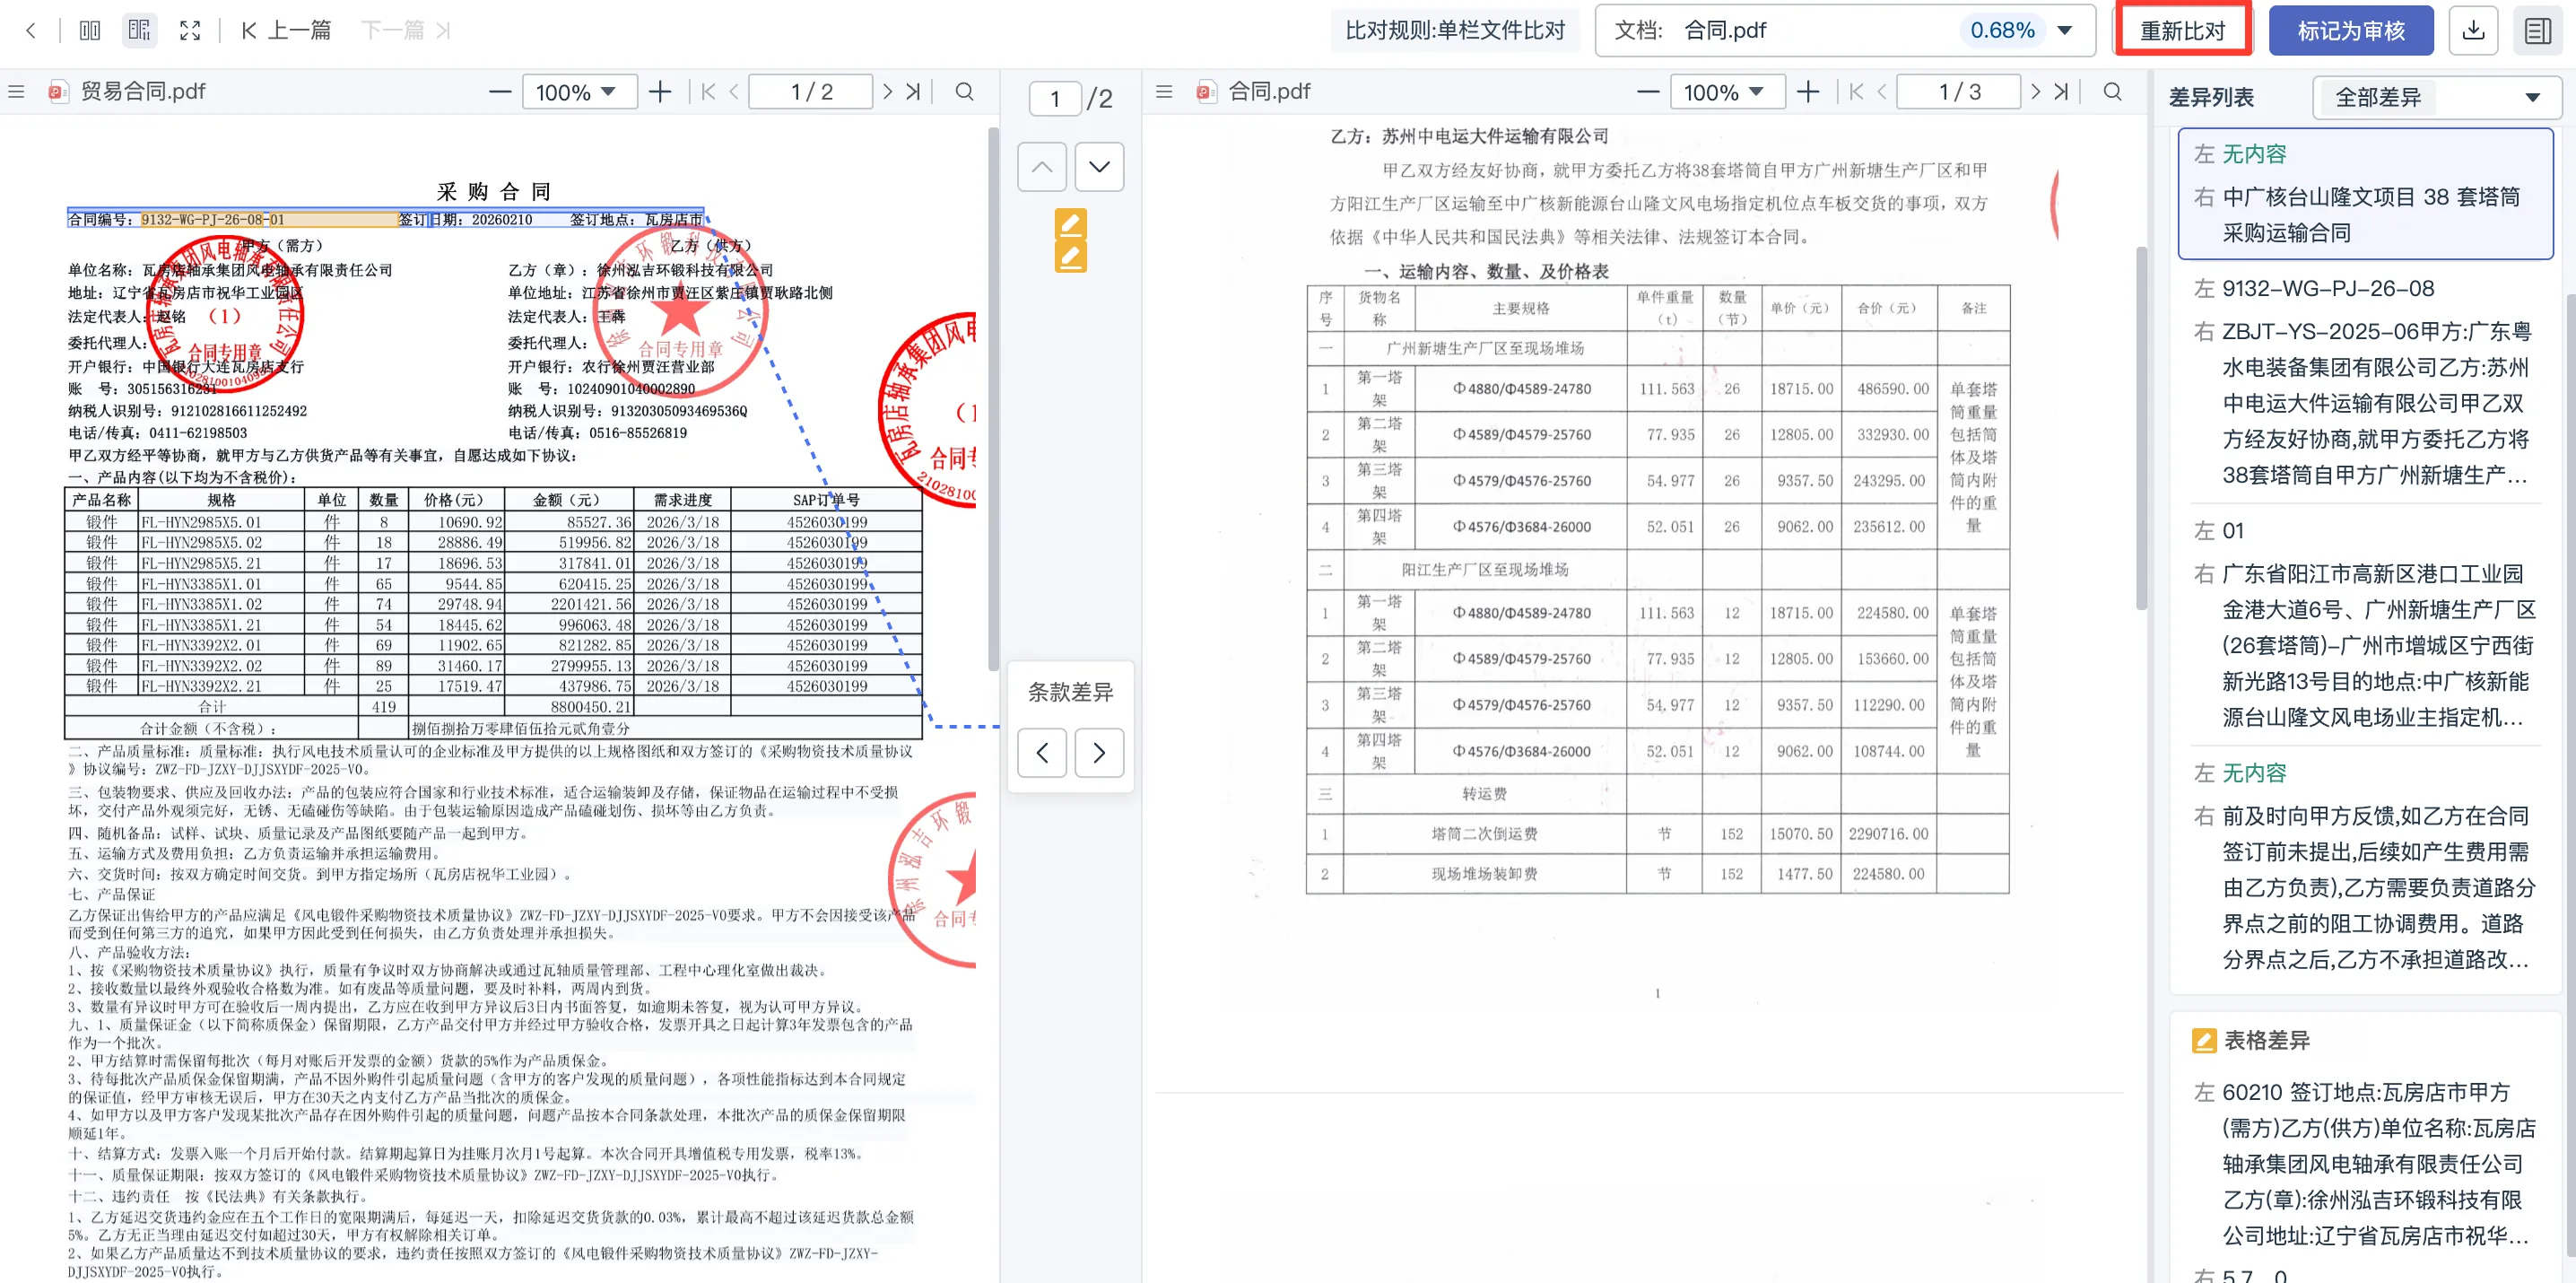Jump to last page in 合同.pdf pane
The image size is (2576, 1283).
2061,92
